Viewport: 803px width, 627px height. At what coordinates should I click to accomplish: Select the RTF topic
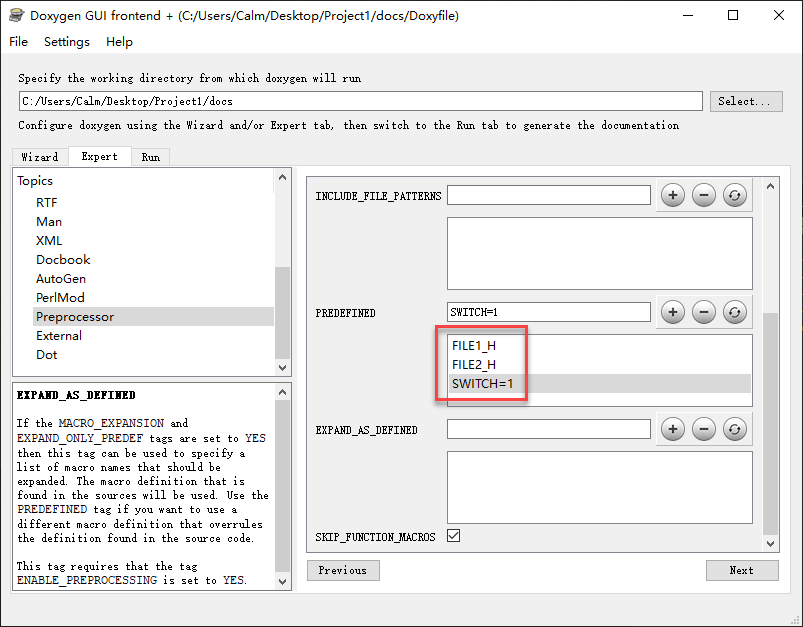point(47,202)
